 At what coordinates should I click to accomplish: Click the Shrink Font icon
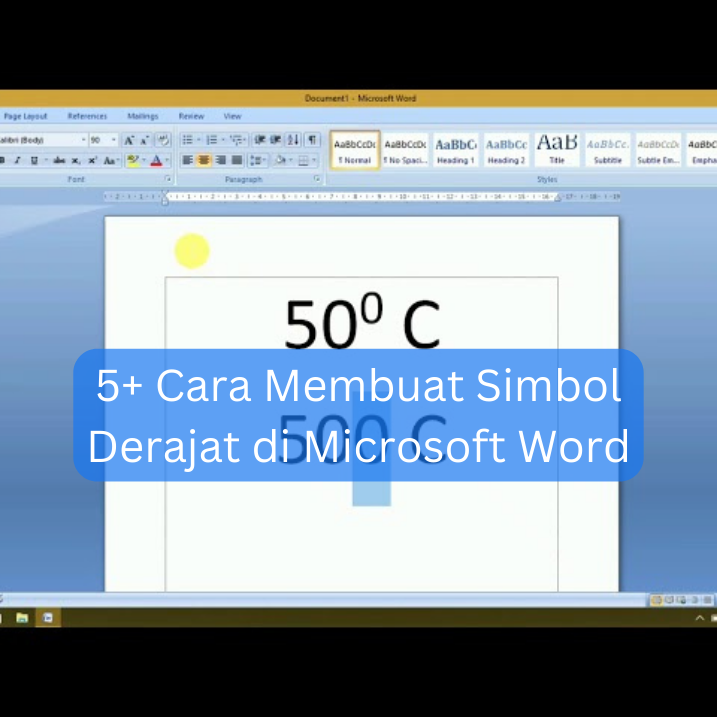pos(145,140)
